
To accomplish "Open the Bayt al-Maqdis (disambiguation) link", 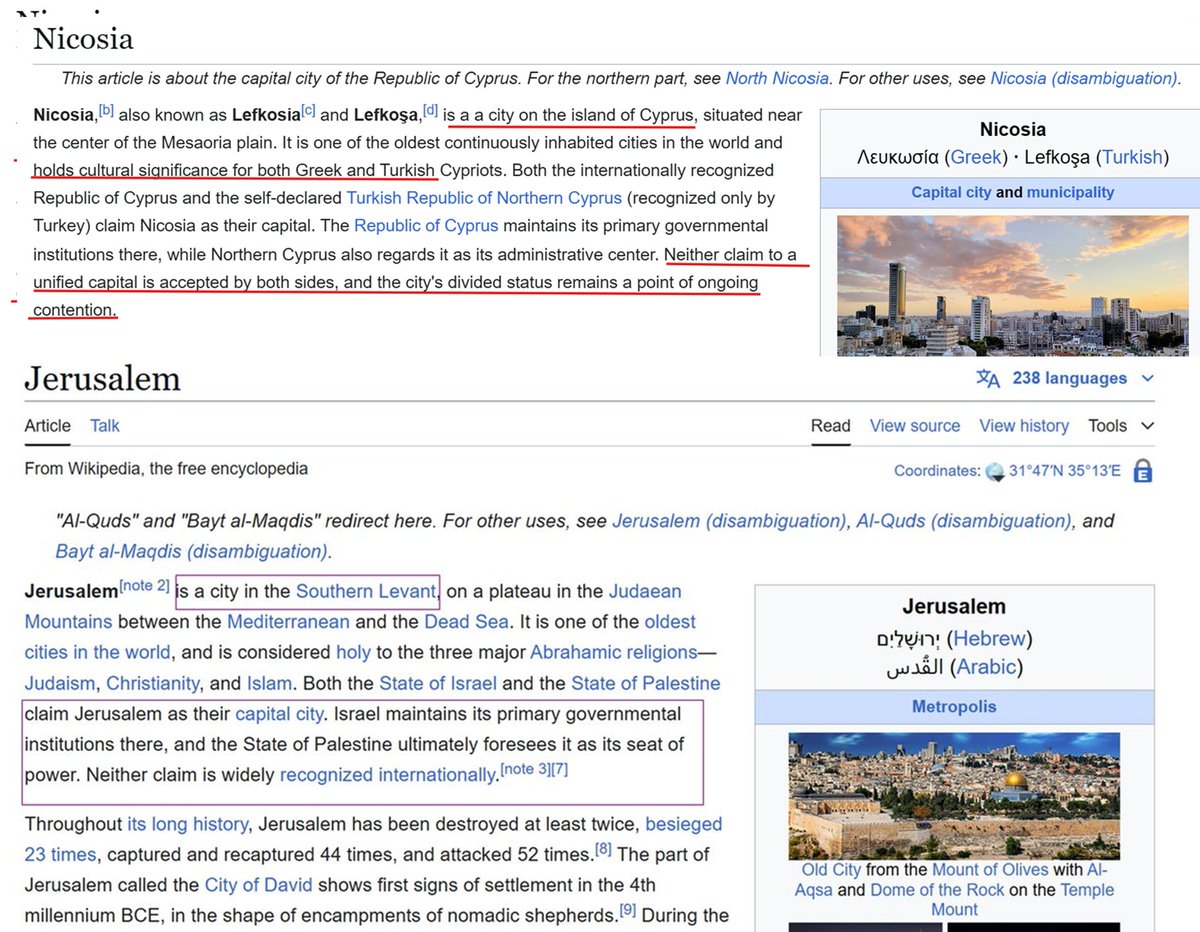I will pyautogui.click(x=191, y=551).
